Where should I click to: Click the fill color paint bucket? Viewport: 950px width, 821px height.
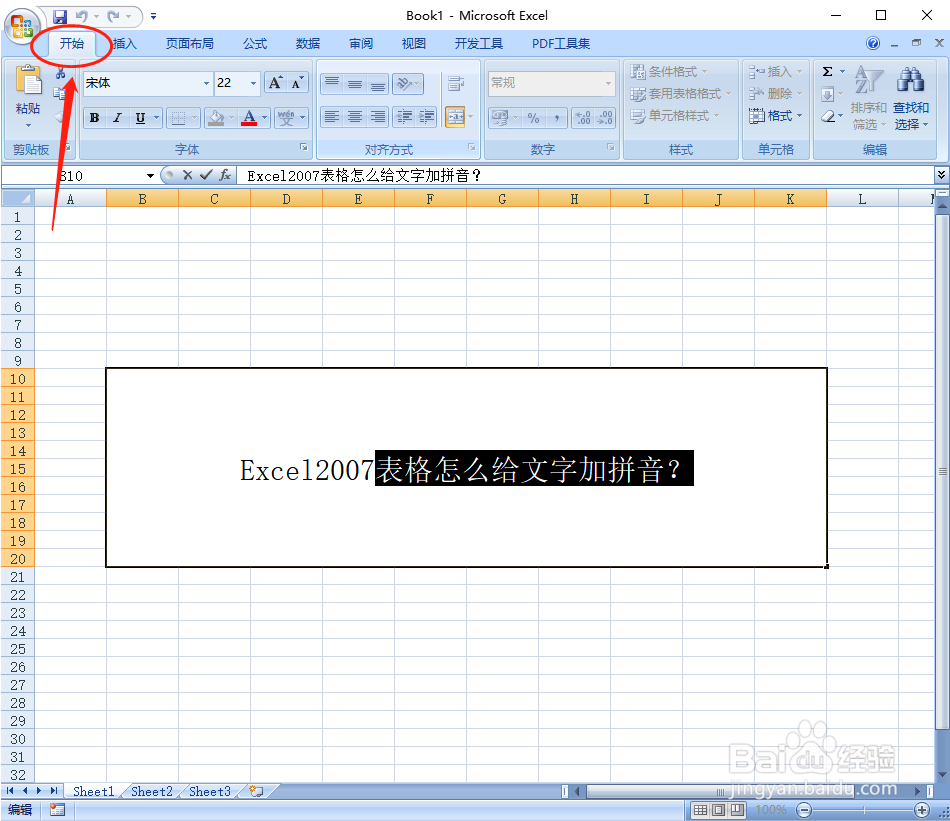click(x=216, y=117)
